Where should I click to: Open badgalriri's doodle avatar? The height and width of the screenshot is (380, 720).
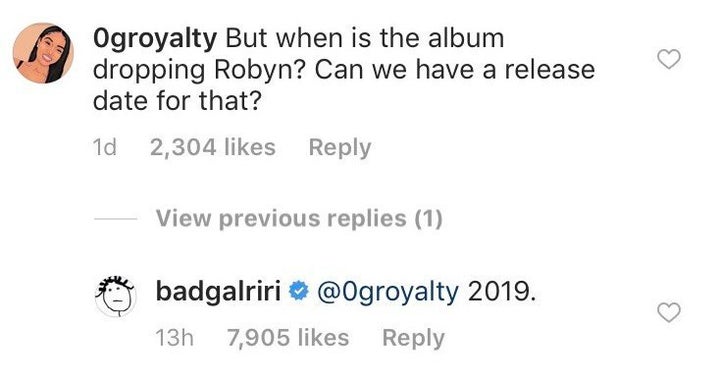click(x=116, y=296)
